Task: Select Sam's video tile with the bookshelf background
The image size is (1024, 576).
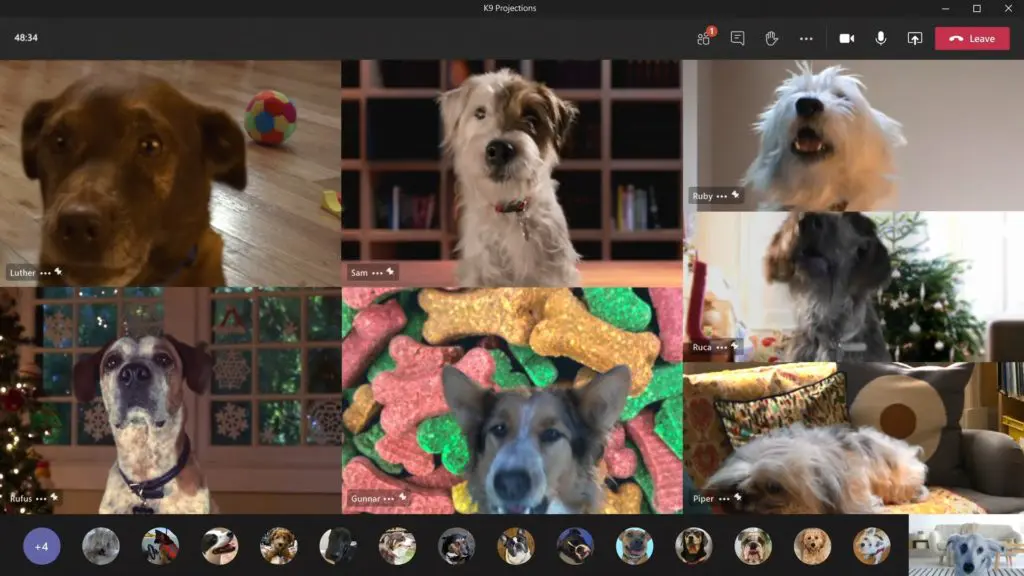Action: pyautogui.click(x=511, y=173)
